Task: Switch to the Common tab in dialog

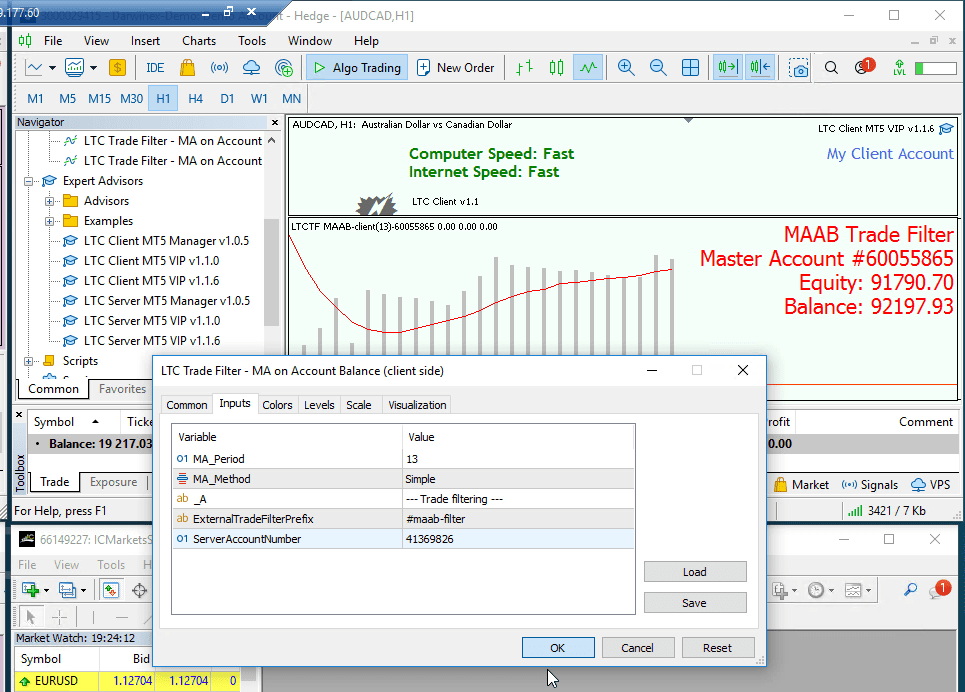Action: (186, 405)
